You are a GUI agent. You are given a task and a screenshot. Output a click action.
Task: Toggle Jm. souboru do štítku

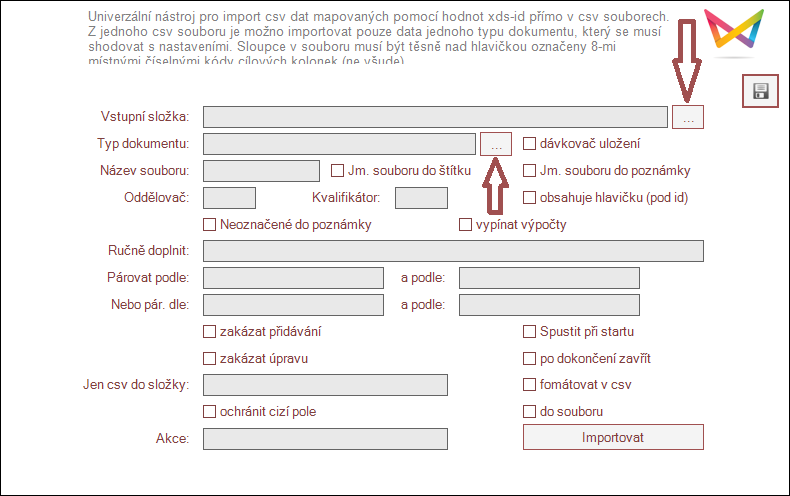point(338,171)
